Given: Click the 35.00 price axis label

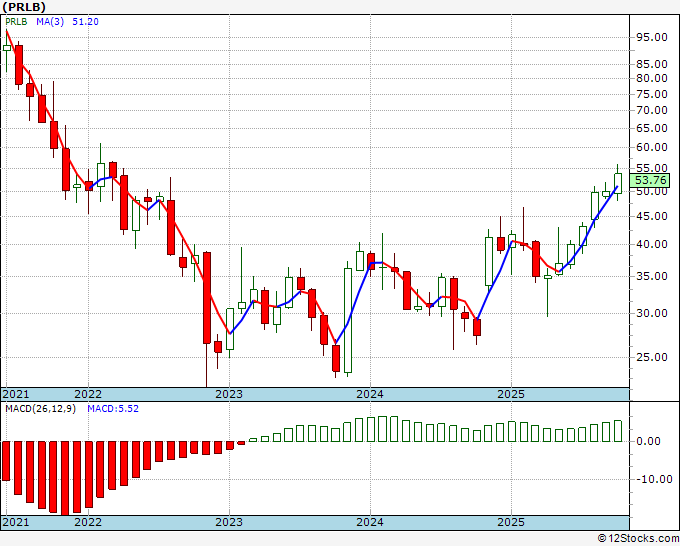Looking at the screenshot, I should point(652,276).
